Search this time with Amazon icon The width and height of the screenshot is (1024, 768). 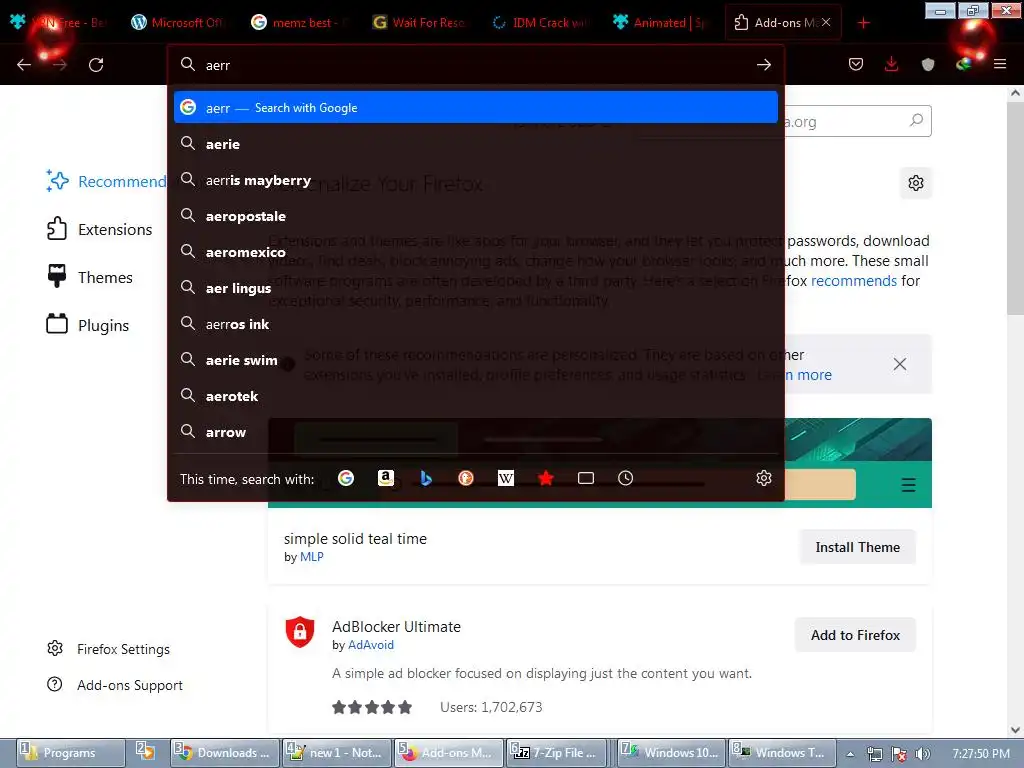pyautogui.click(x=386, y=478)
